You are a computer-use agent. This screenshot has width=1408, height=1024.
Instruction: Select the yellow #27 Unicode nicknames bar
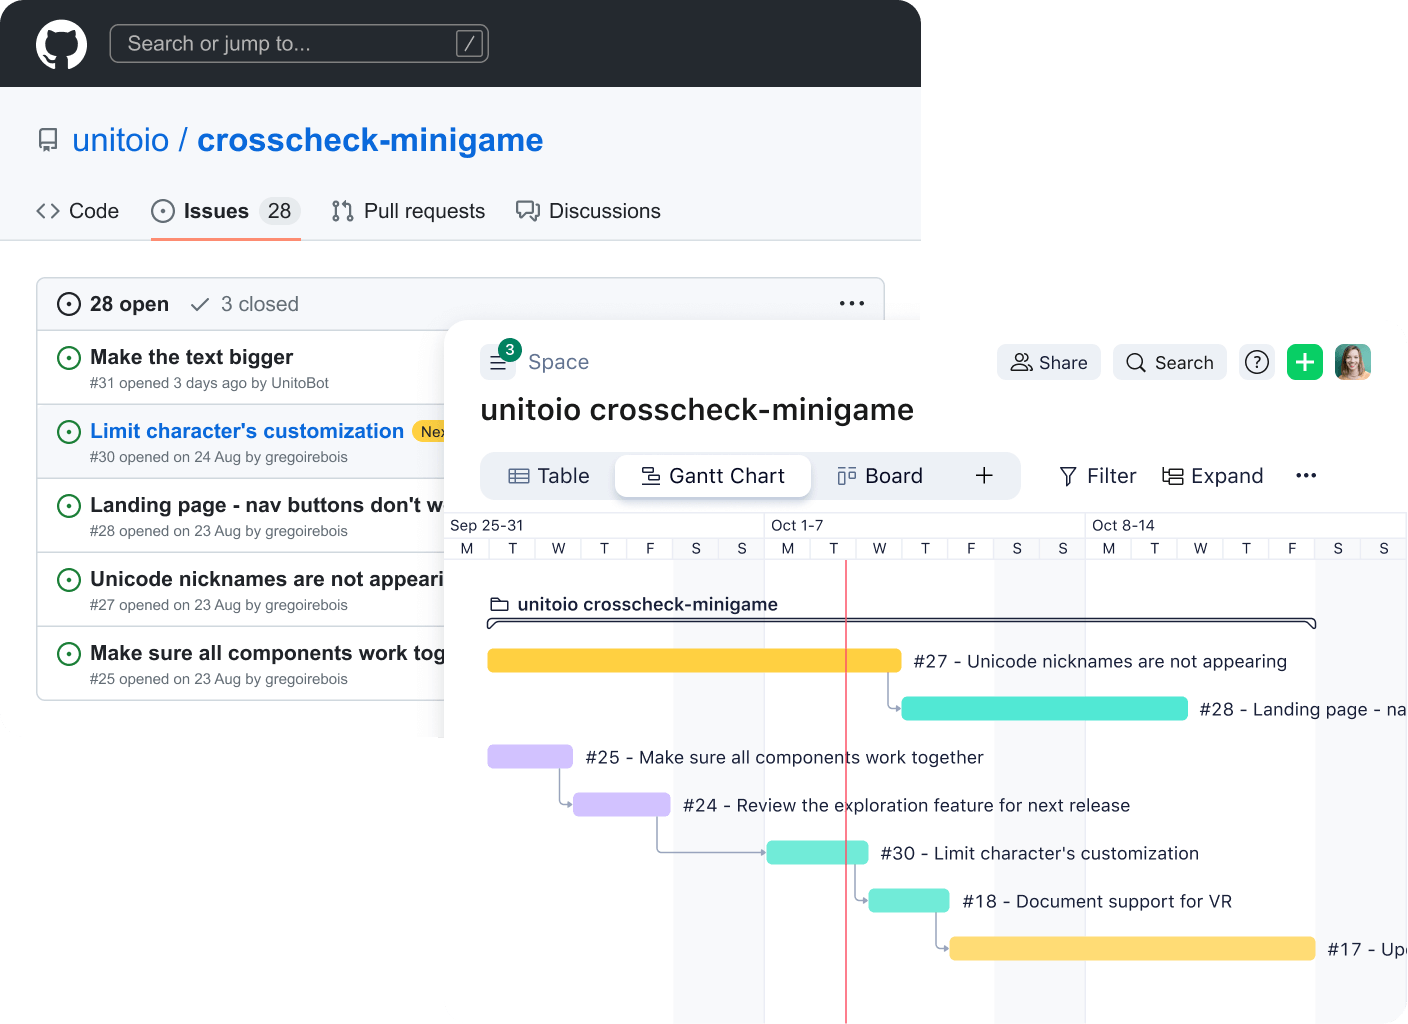694,661
